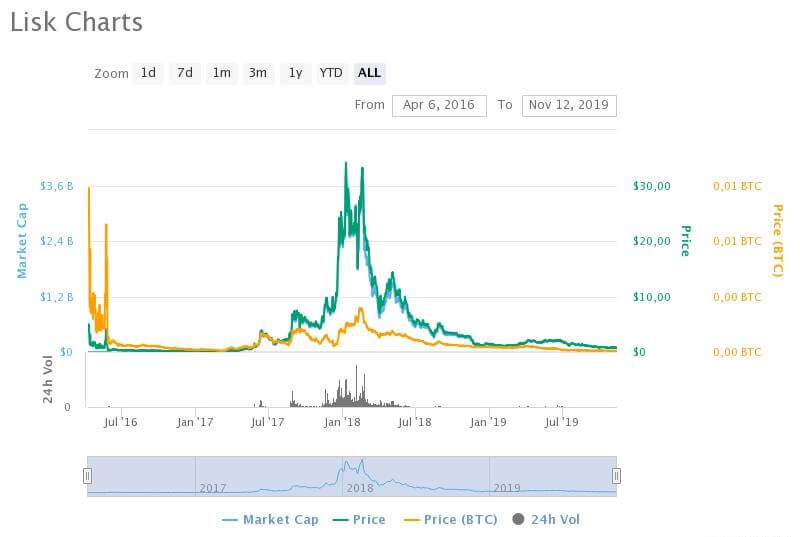Click the Jan '19 x-axis label

pyautogui.click(x=488, y=422)
